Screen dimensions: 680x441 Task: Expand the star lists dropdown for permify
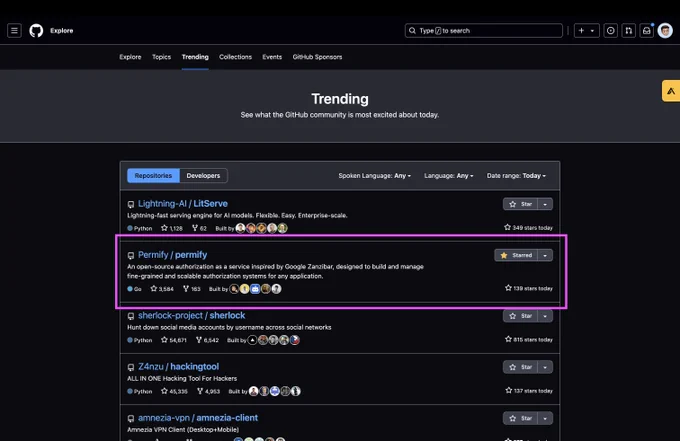545,255
